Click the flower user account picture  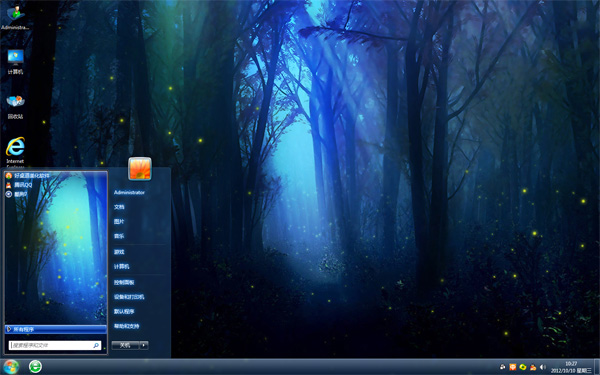(140, 168)
